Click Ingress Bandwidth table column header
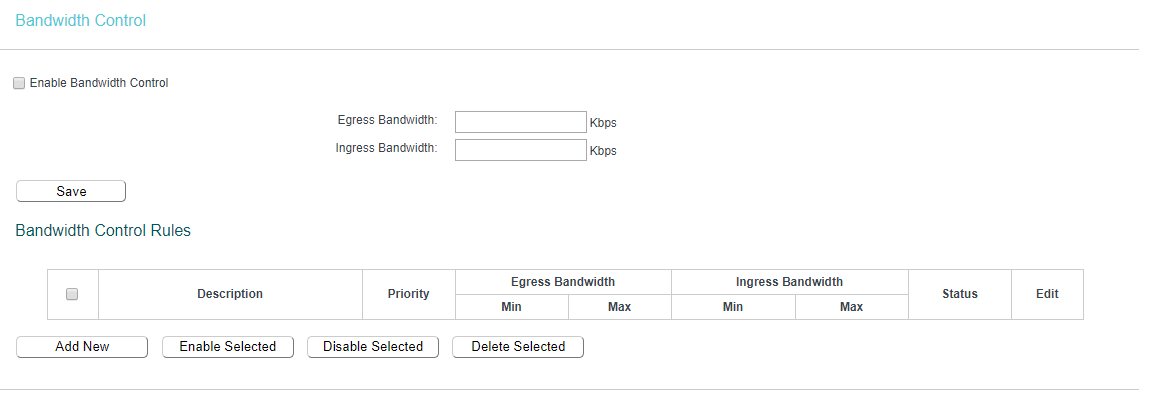Screen dimensions: 1151x416 (789, 282)
